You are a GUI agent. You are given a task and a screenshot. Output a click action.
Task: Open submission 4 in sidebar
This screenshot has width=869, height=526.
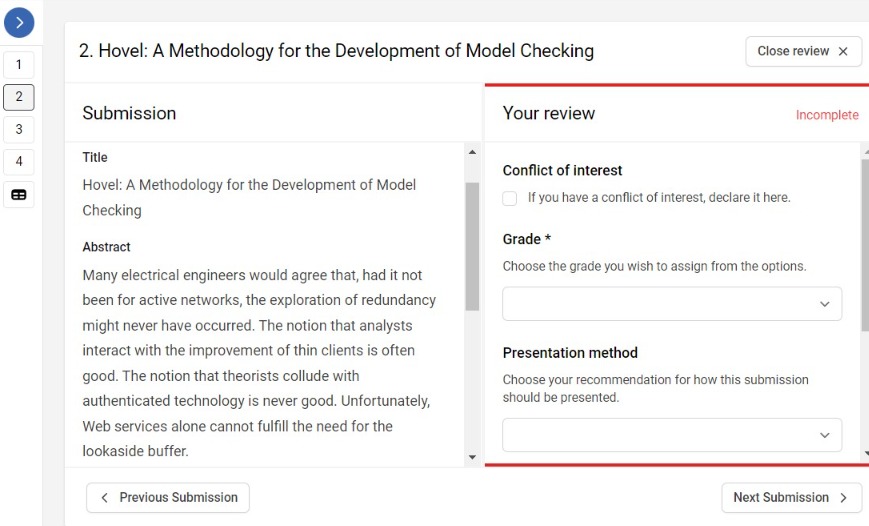pyautogui.click(x=19, y=162)
